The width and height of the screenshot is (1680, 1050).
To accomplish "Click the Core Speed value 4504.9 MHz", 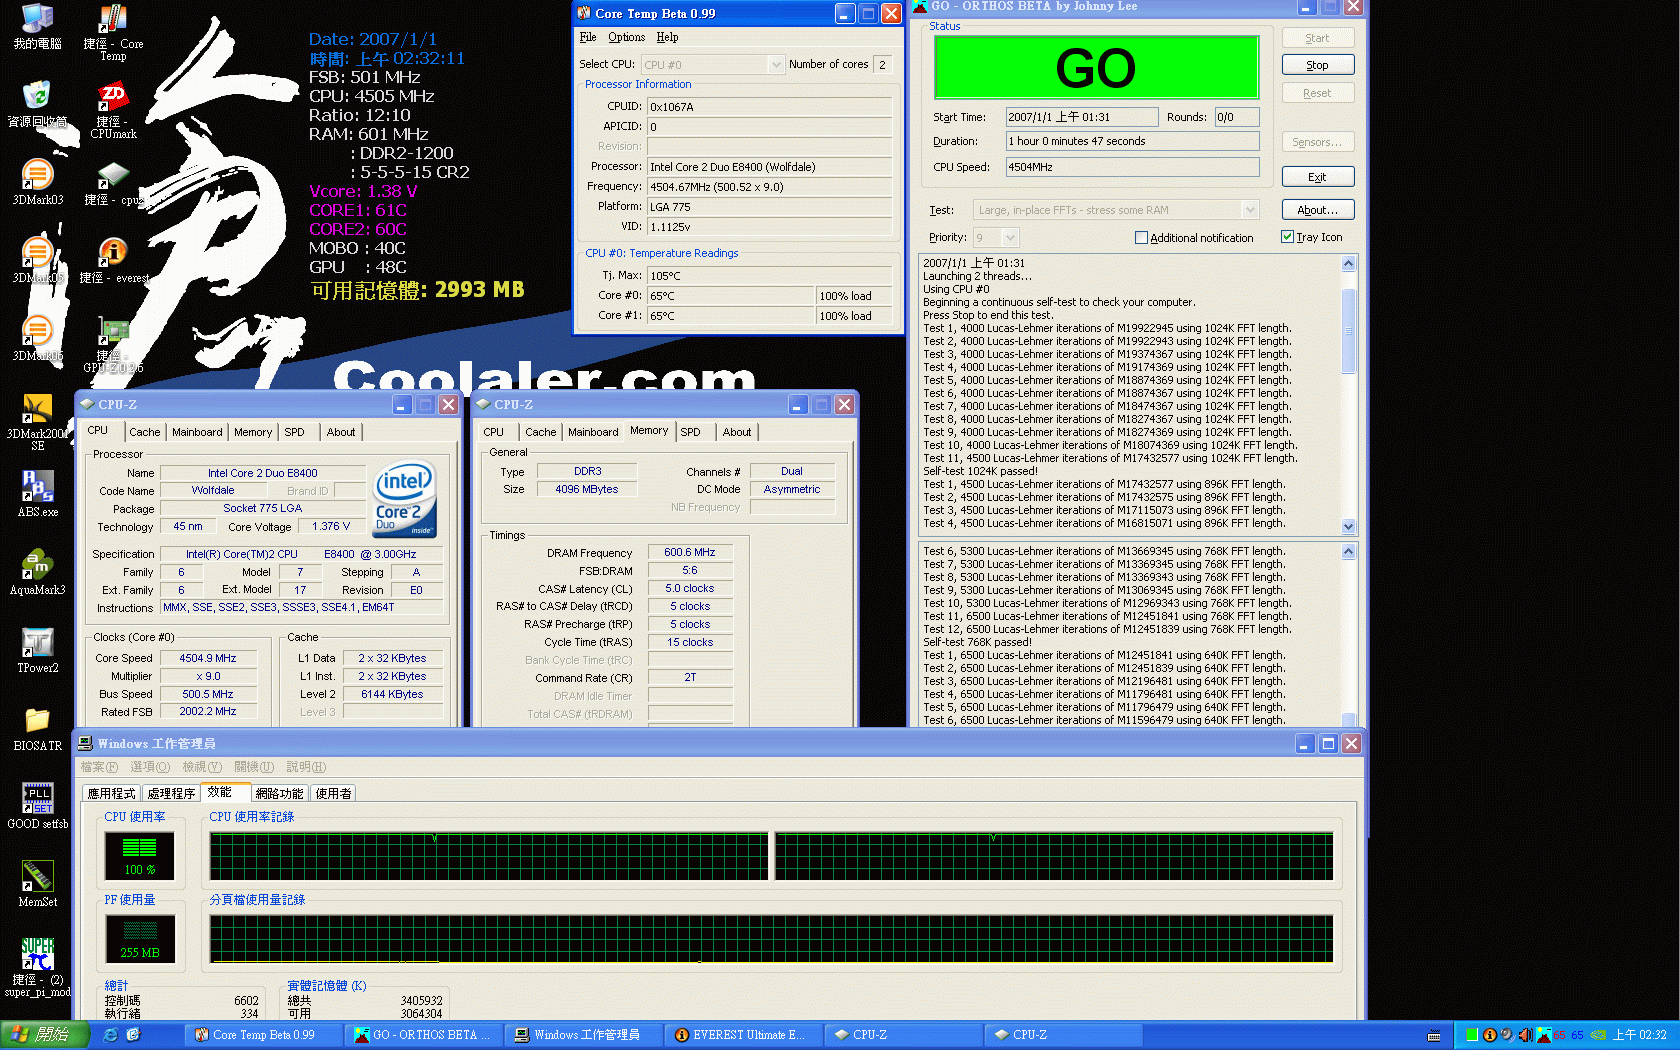I will click(208, 658).
